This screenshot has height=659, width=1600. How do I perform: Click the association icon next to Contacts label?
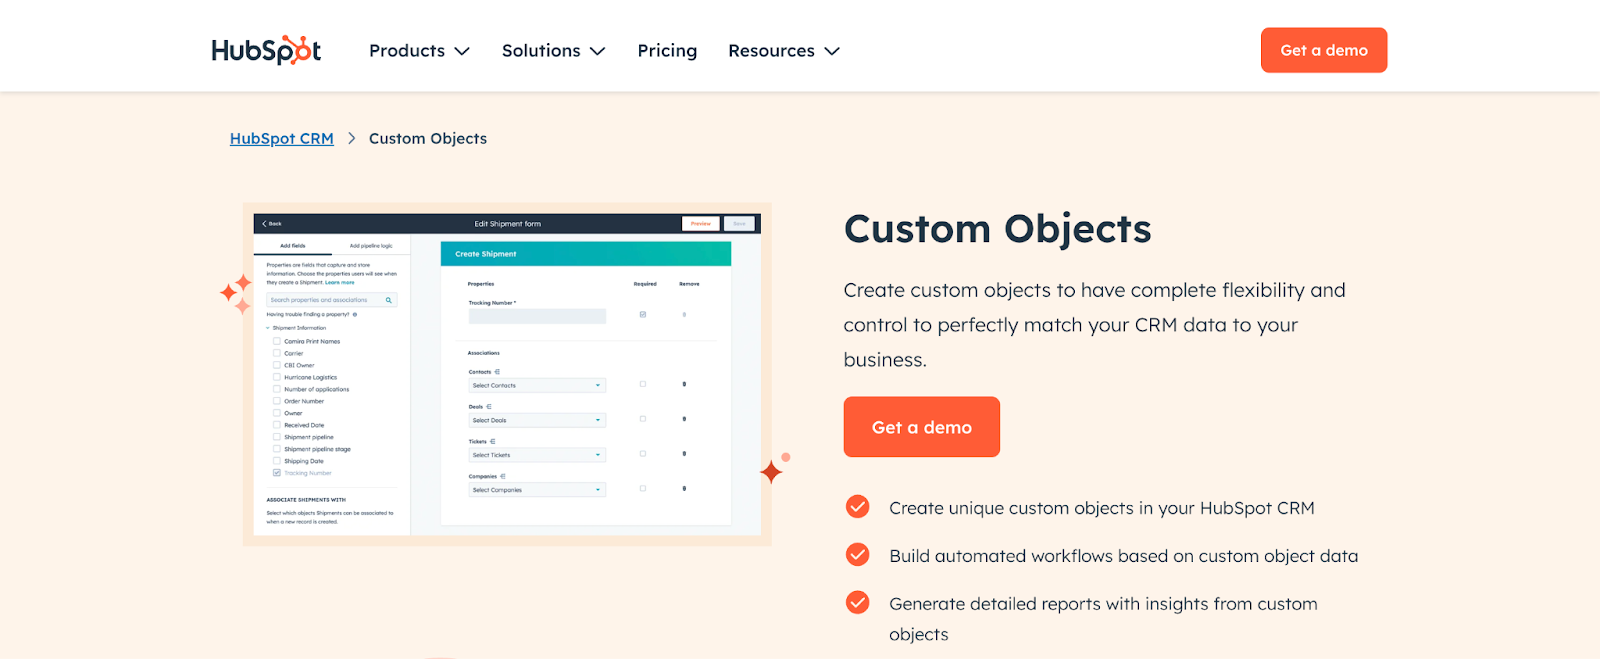point(497,372)
